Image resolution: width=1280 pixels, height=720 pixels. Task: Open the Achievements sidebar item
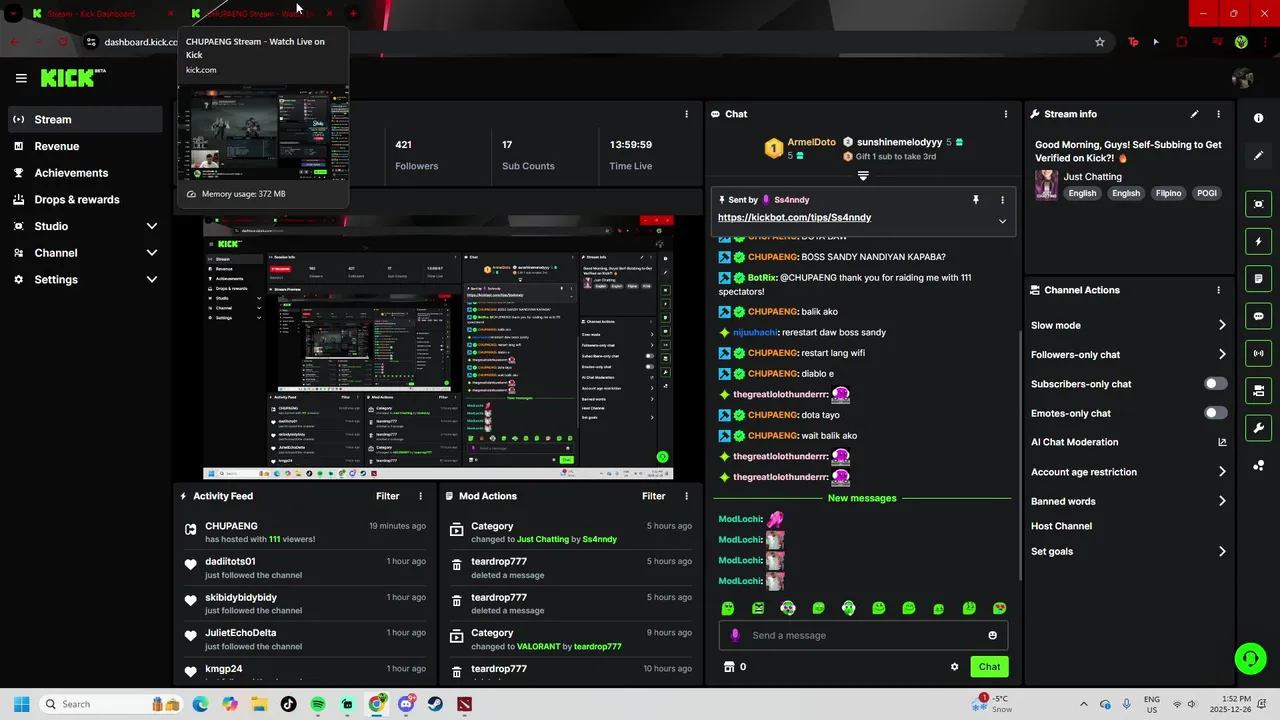coord(85,173)
